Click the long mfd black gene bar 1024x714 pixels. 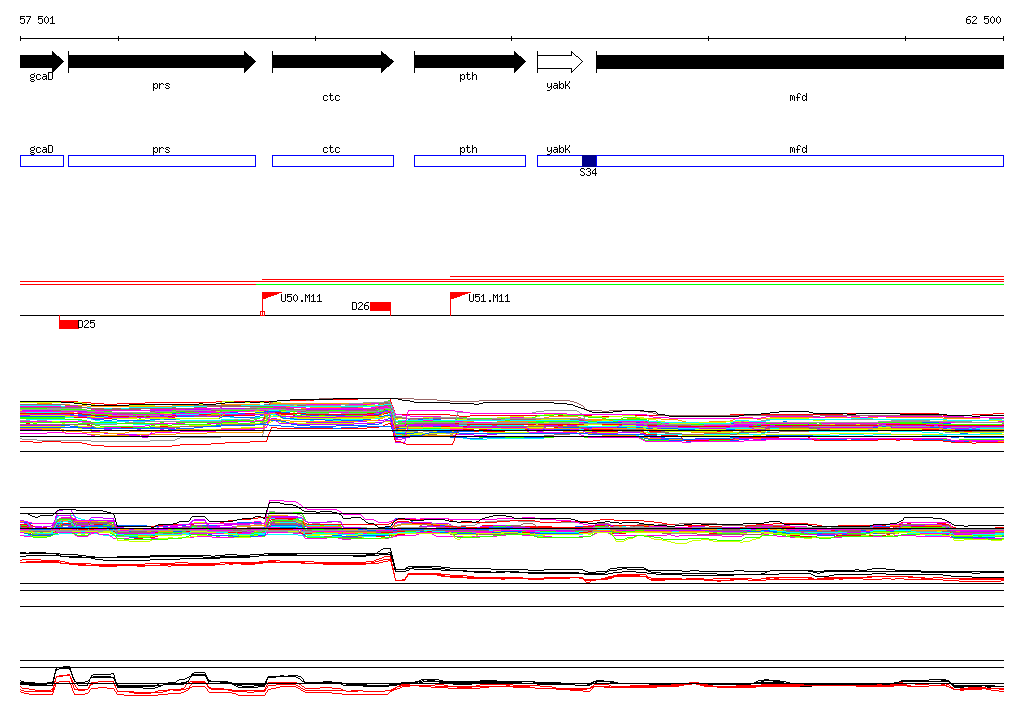point(800,62)
